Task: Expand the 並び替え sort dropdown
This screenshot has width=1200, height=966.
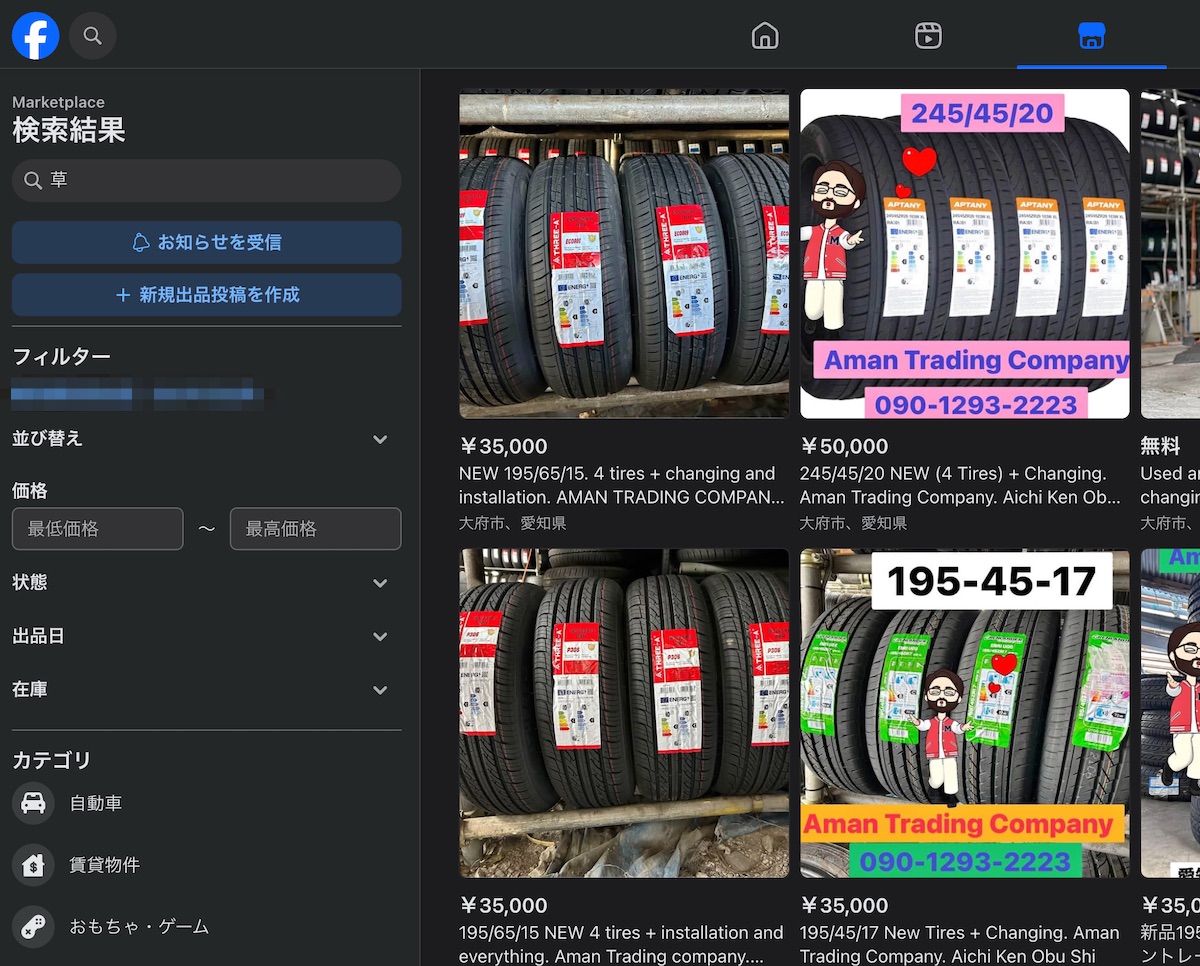Action: (x=380, y=439)
